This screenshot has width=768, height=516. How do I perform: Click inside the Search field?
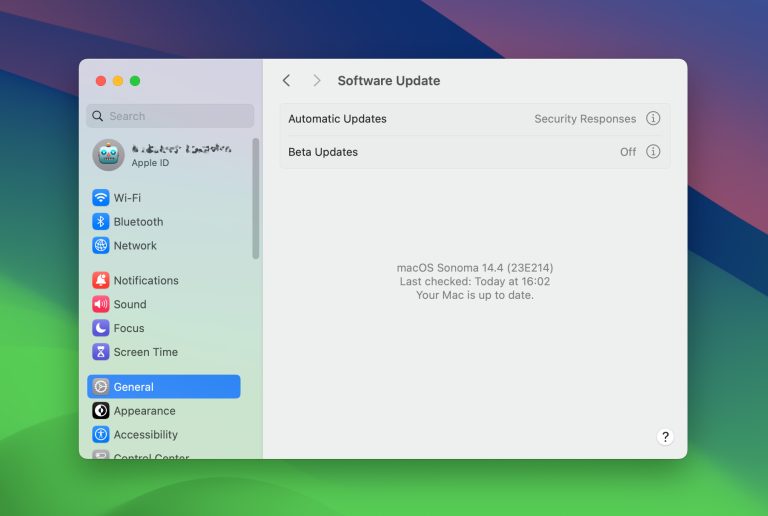[170, 116]
